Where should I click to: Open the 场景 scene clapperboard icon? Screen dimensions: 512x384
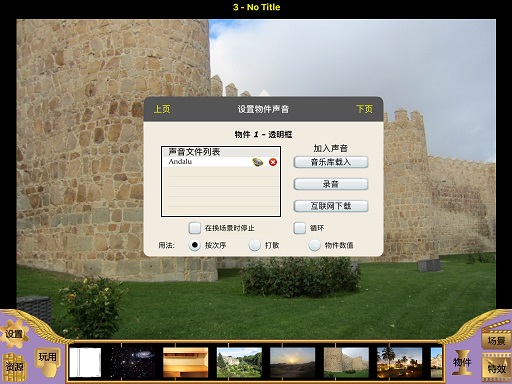click(x=496, y=337)
